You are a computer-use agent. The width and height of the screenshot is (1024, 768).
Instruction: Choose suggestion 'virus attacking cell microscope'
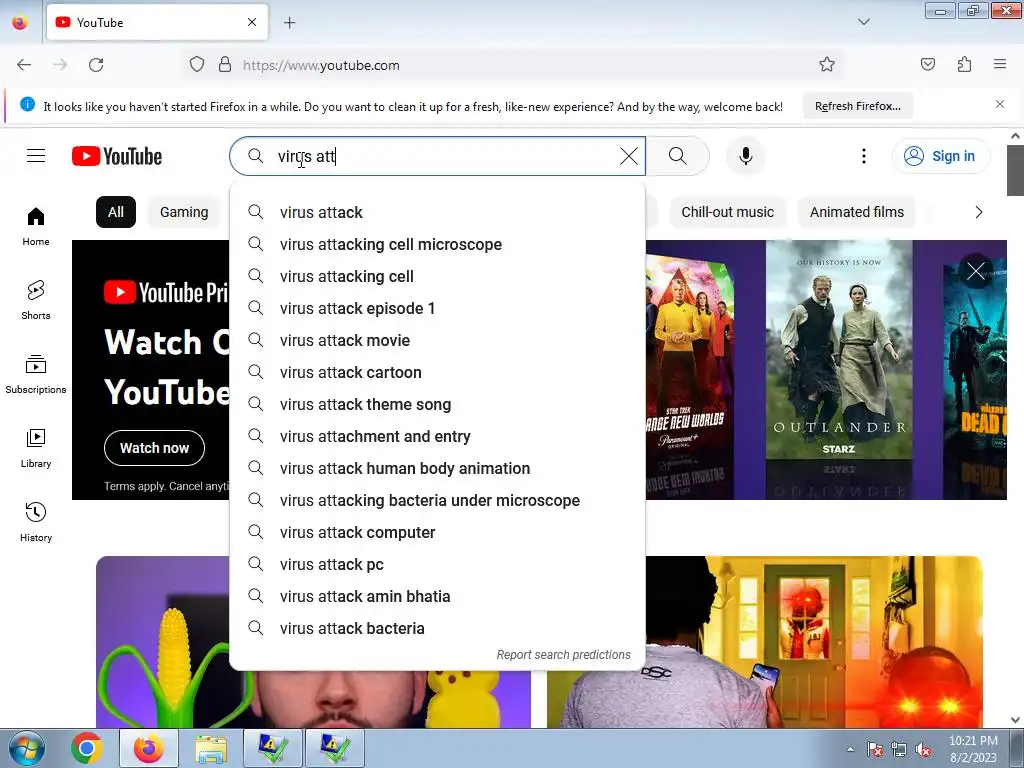tap(438, 244)
